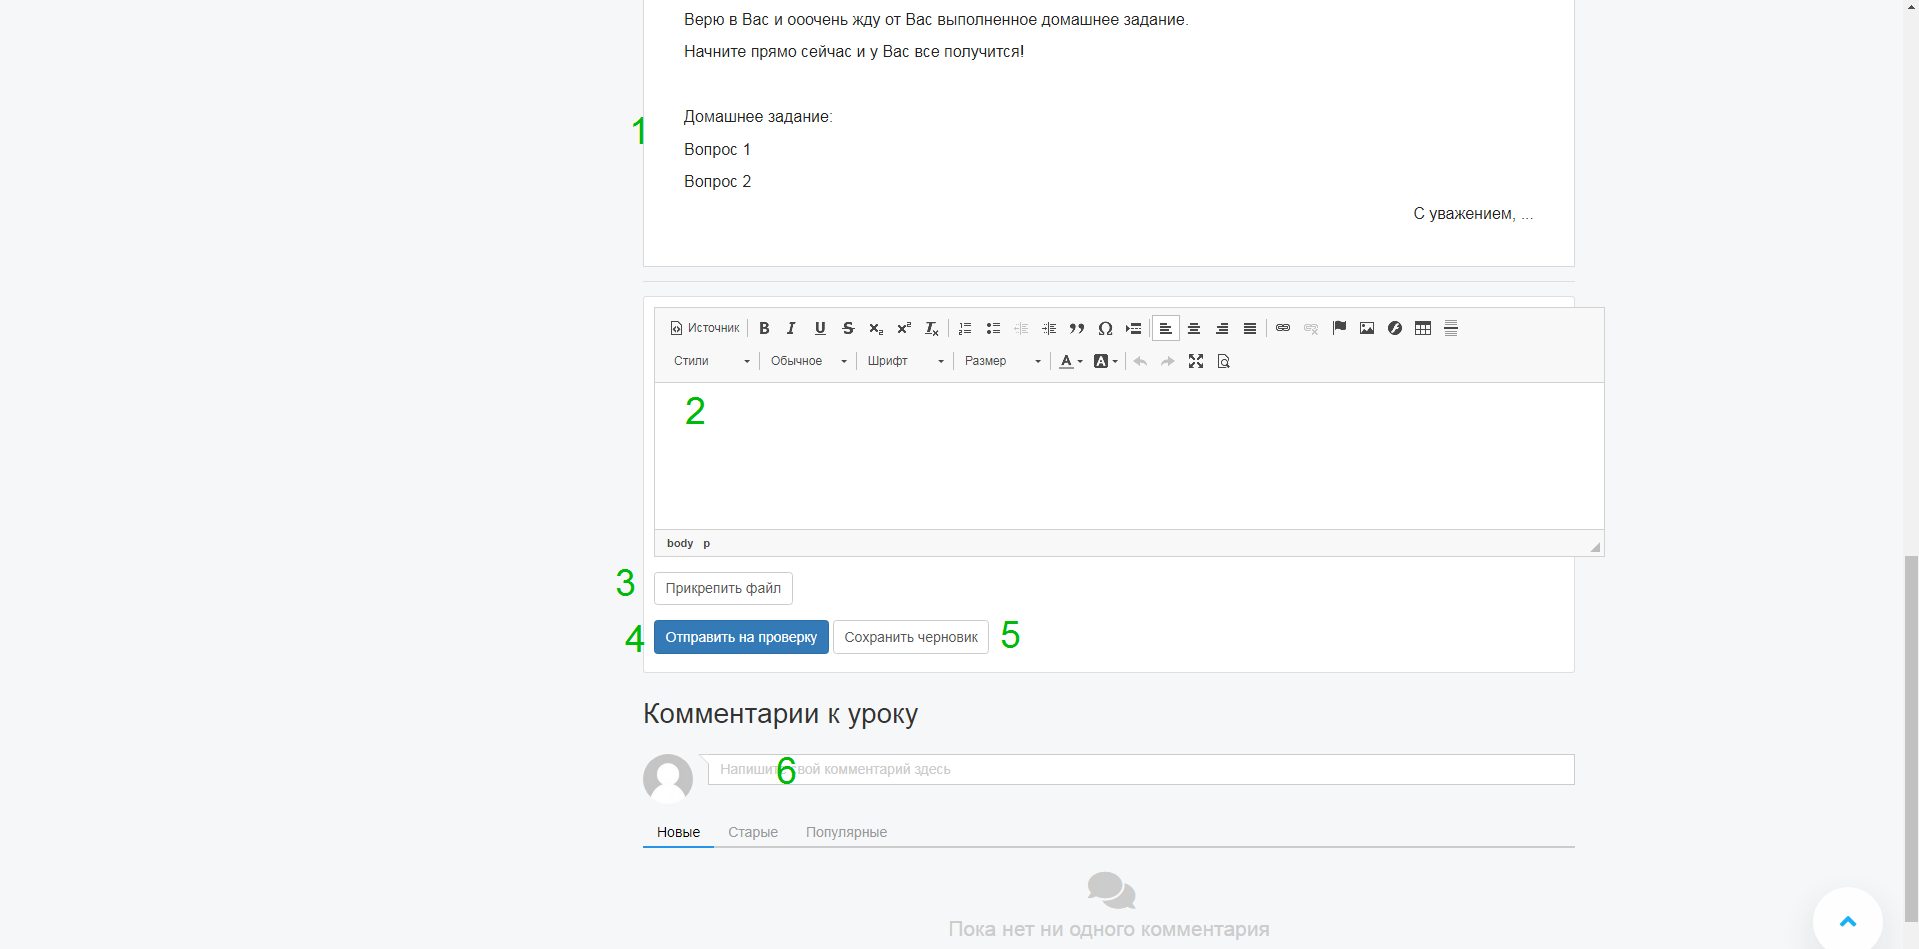Image resolution: width=1919 pixels, height=949 pixels.
Task: Open the text color picker
Action: click(x=1070, y=361)
